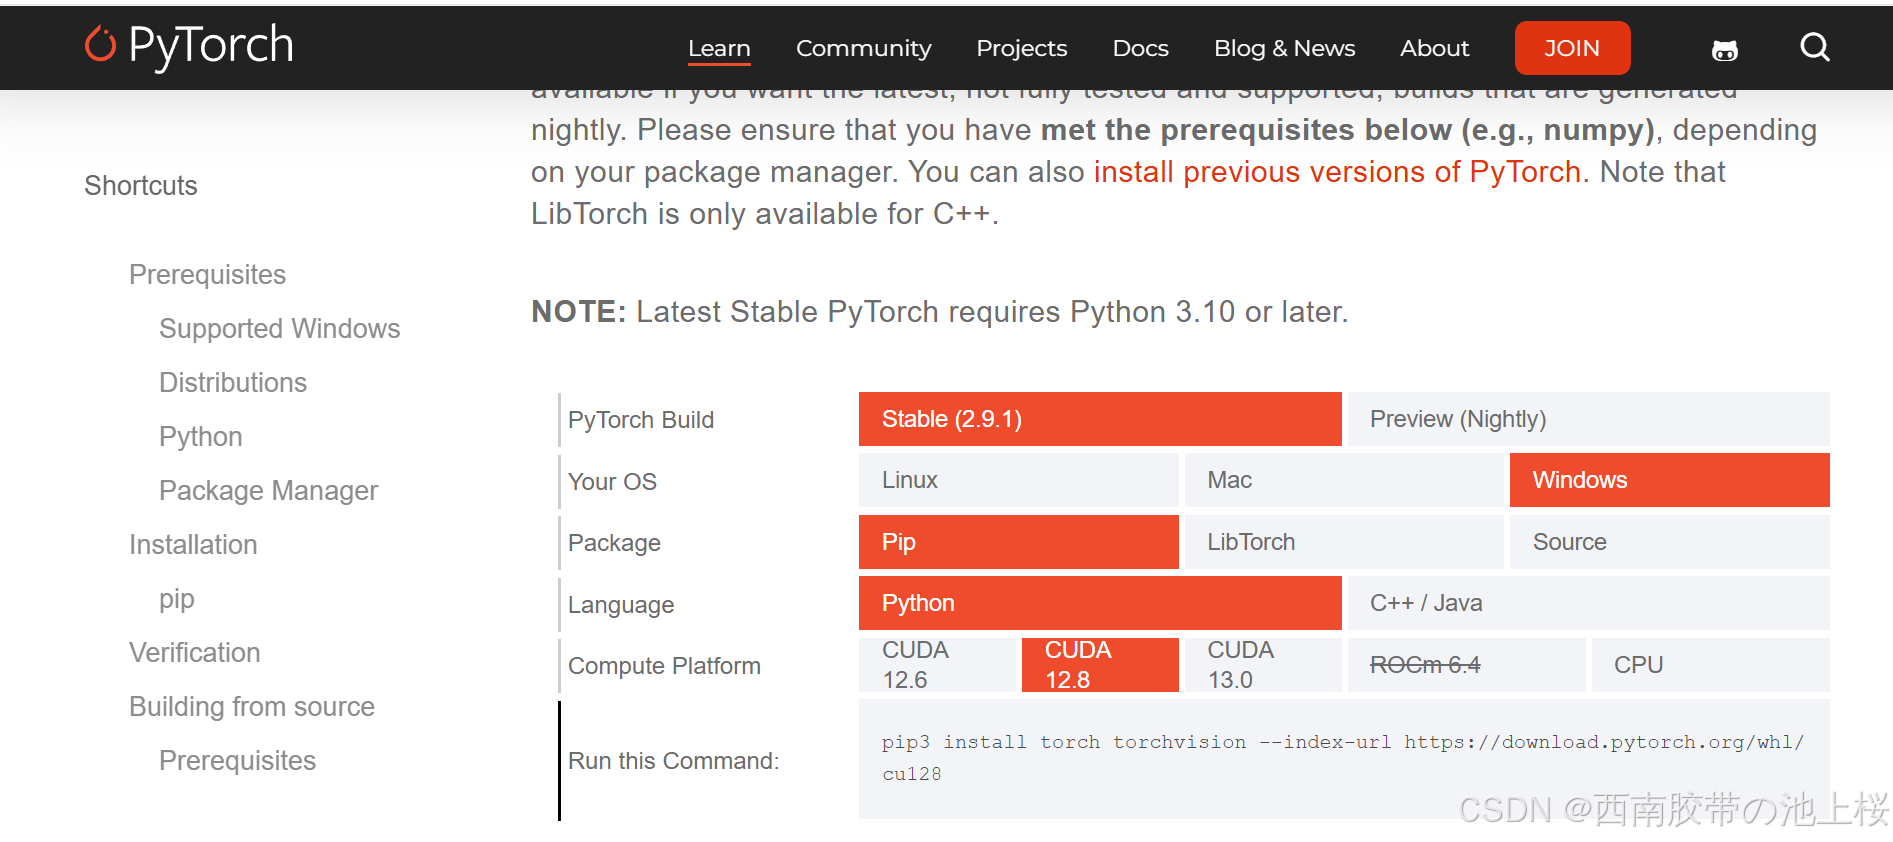Follow the install previous versions link

[1336, 172]
